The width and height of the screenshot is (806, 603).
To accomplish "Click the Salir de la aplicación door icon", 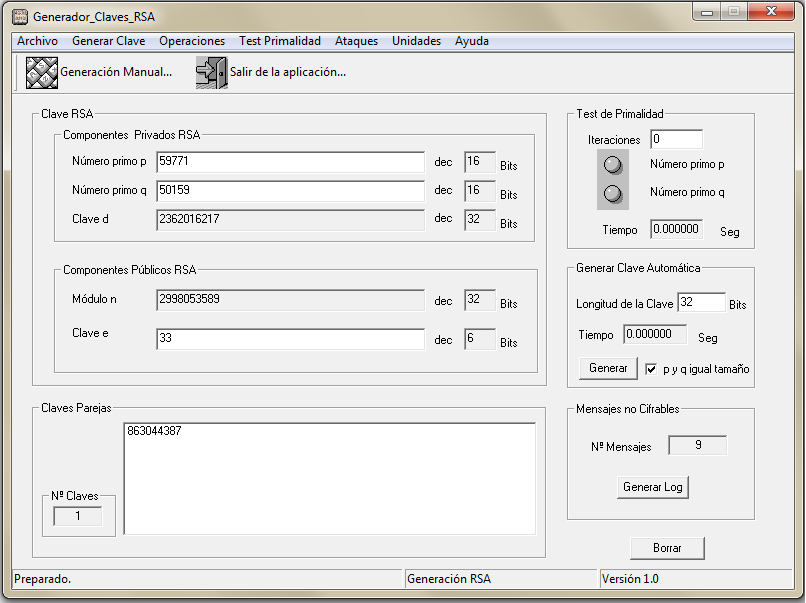I will click(211, 73).
